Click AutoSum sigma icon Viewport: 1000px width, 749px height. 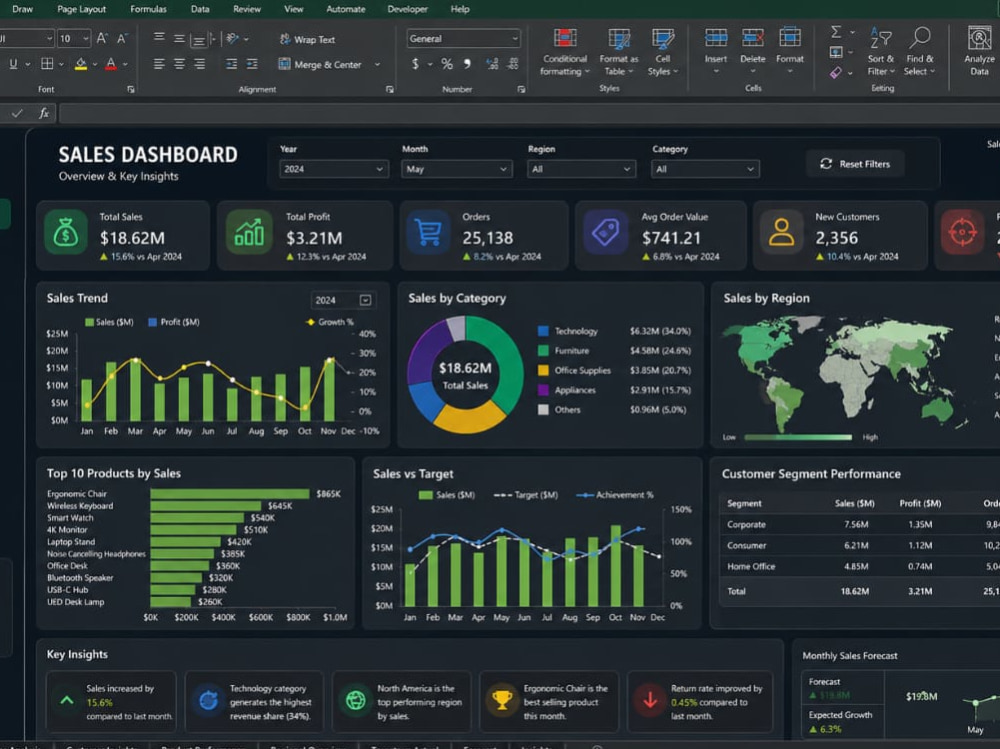[x=836, y=32]
